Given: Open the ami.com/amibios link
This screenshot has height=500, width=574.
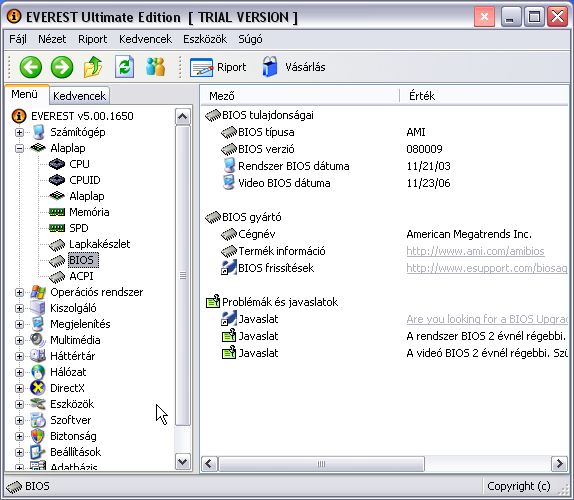Looking at the screenshot, I should point(475,251).
